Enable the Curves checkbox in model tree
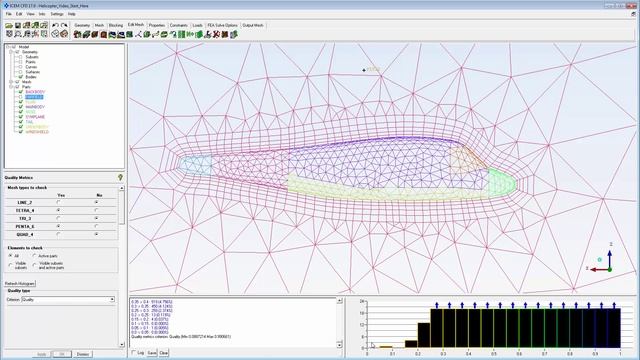 [20, 67]
